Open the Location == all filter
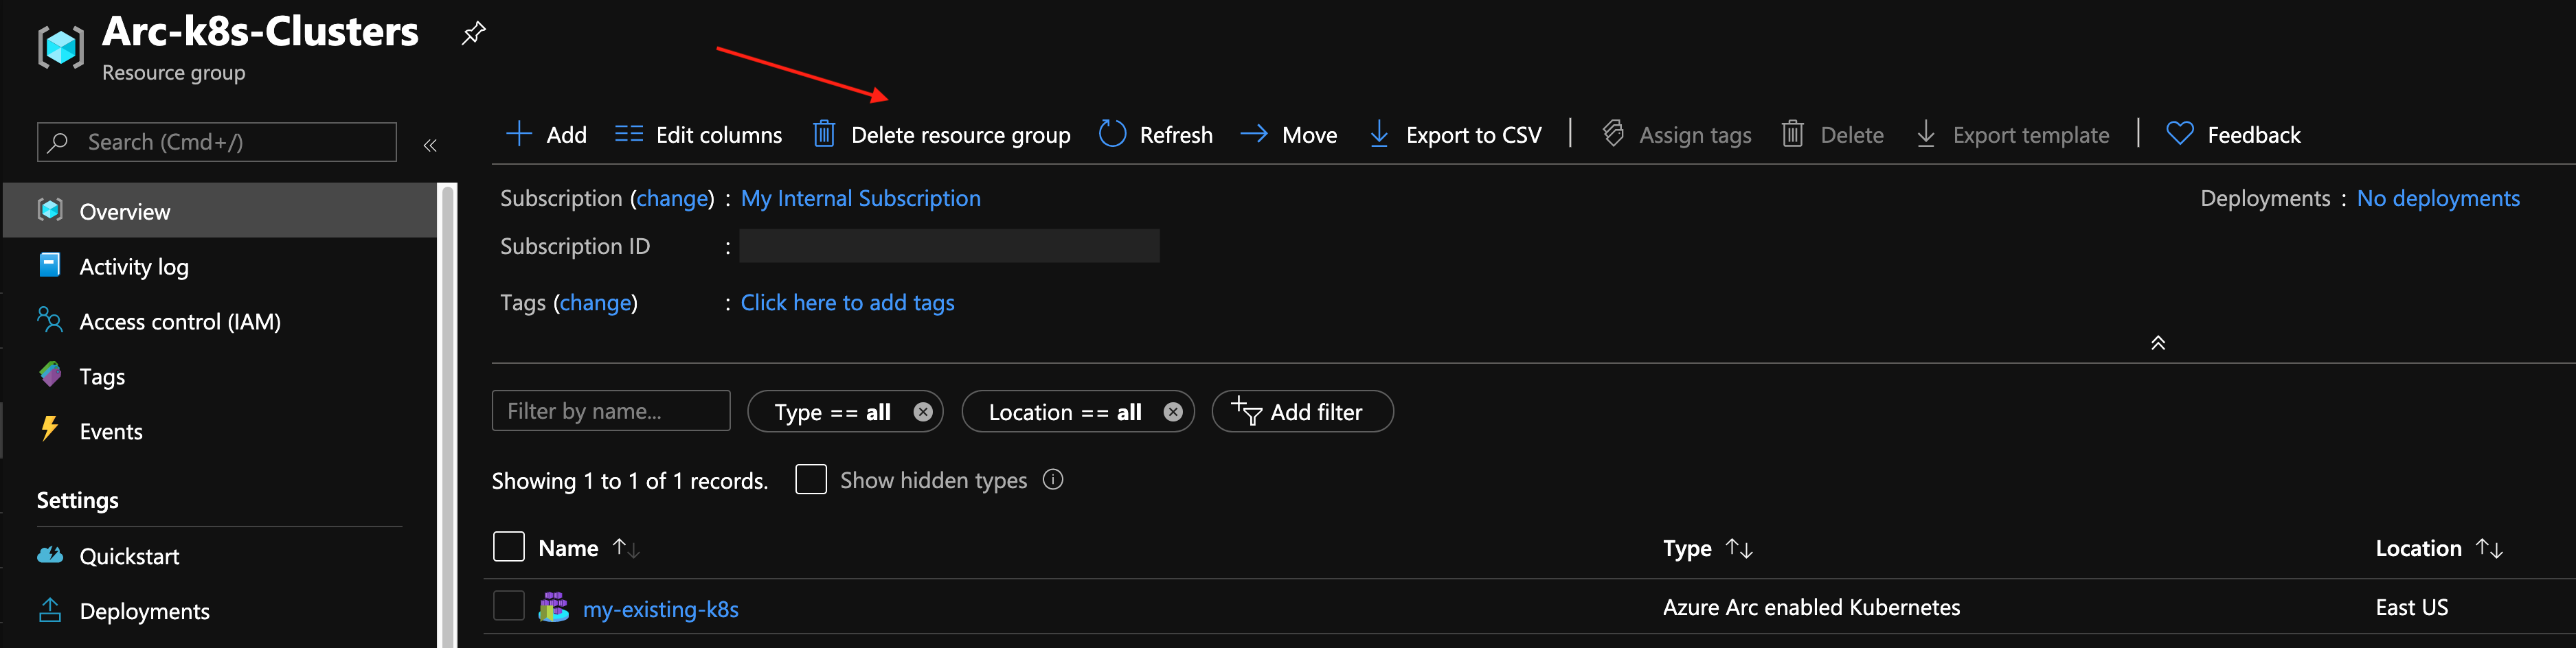Viewport: 2576px width, 648px height. (x=1065, y=412)
